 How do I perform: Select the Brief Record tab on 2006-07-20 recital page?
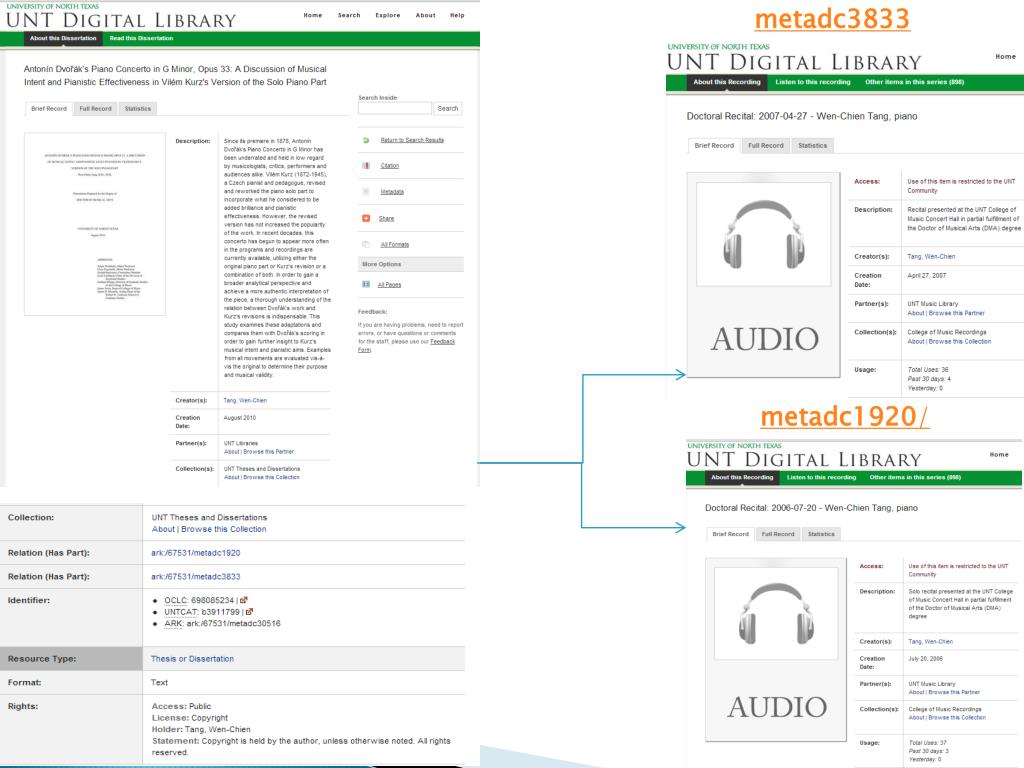[730, 534]
